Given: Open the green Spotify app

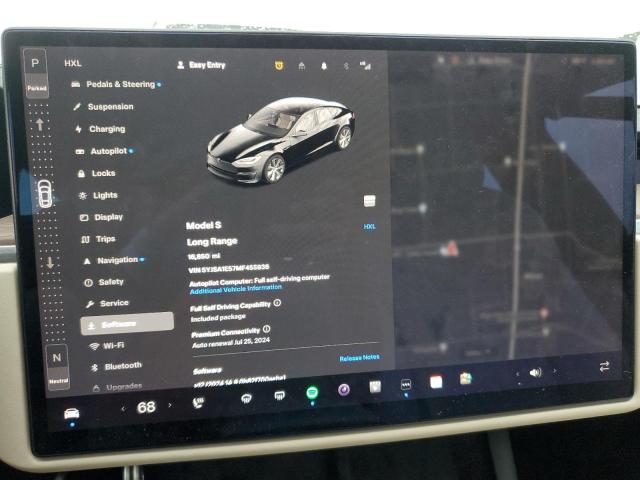Looking at the screenshot, I should (x=312, y=392).
